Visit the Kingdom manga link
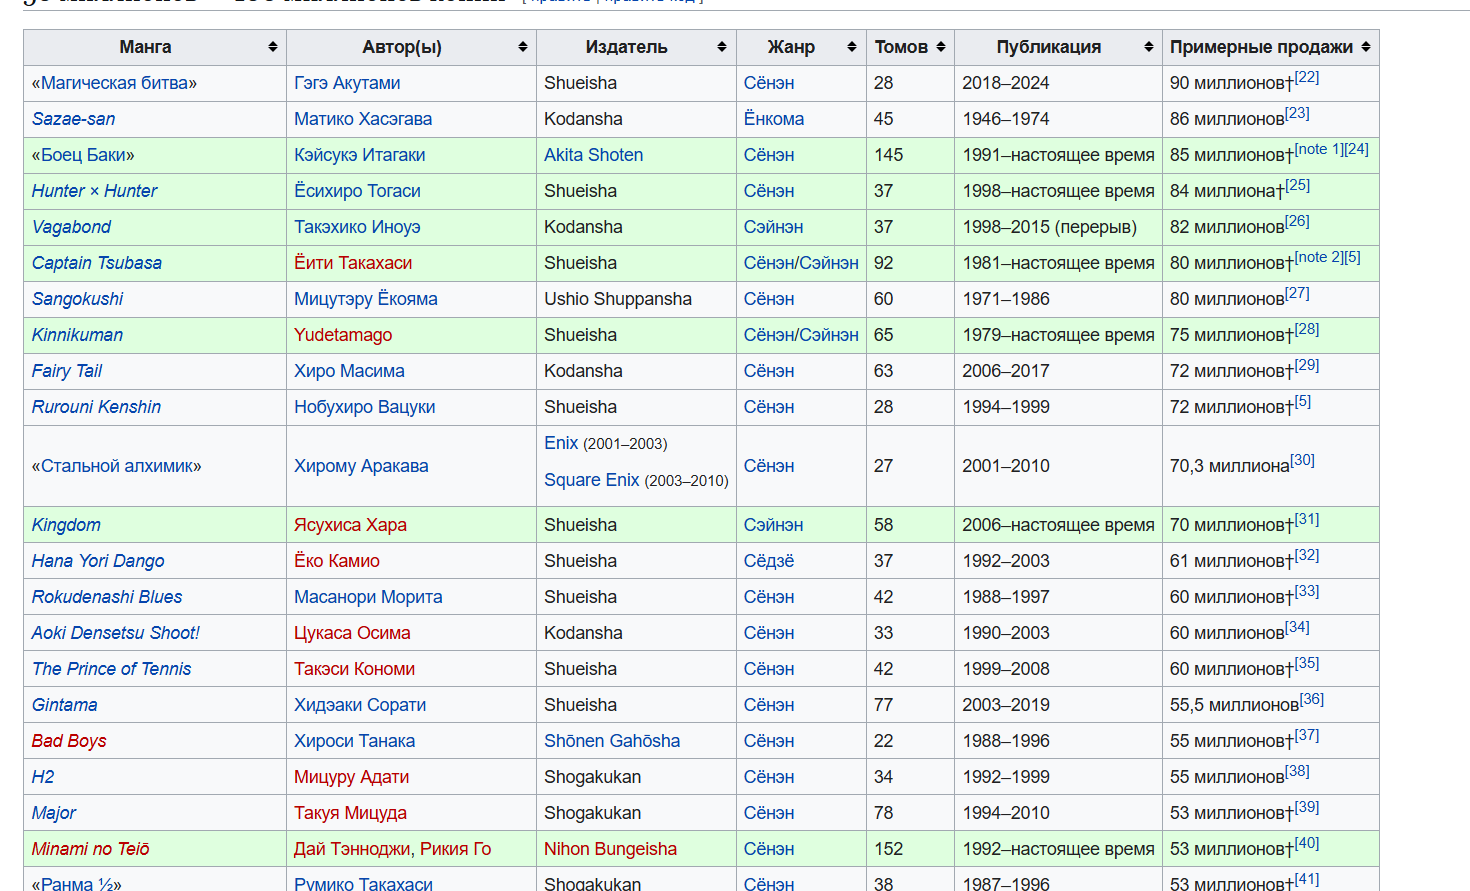1470x891 pixels. point(66,525)
